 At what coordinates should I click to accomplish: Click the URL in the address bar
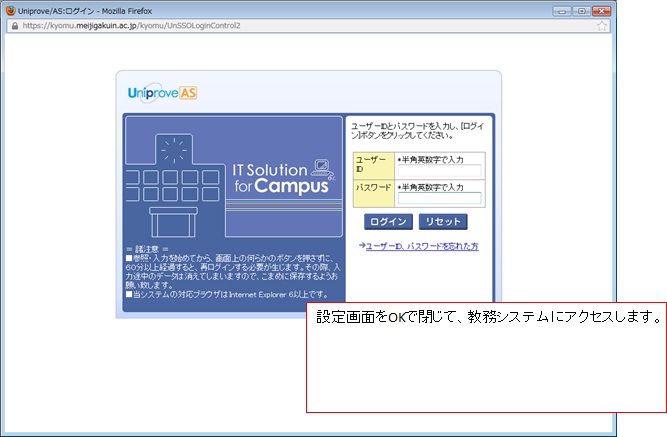click(x=131, y=26)
